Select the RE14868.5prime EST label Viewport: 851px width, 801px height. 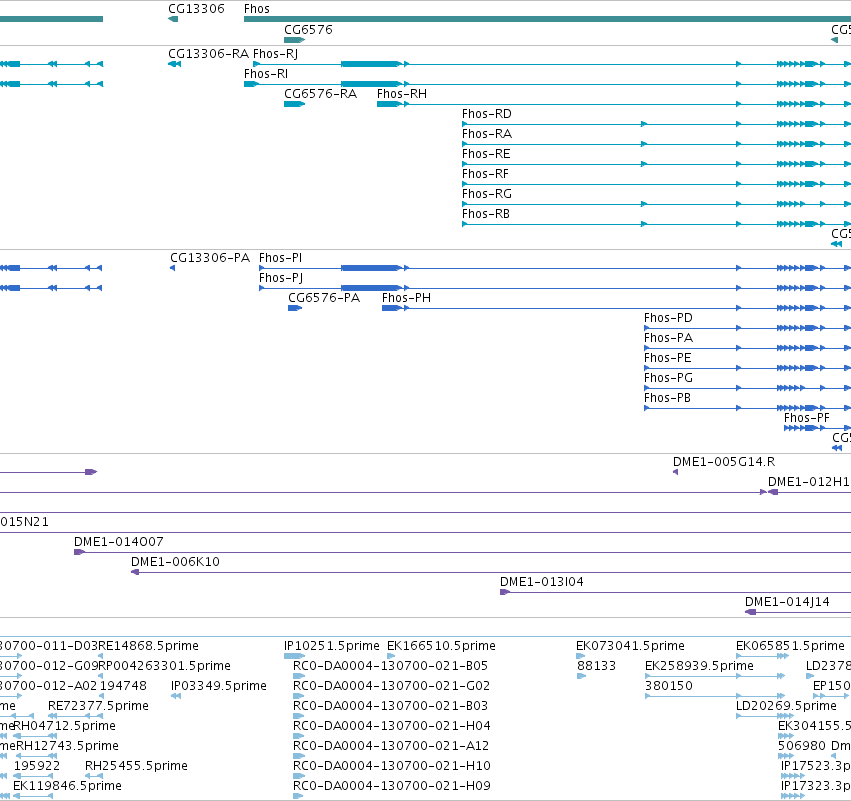point(148,646)
